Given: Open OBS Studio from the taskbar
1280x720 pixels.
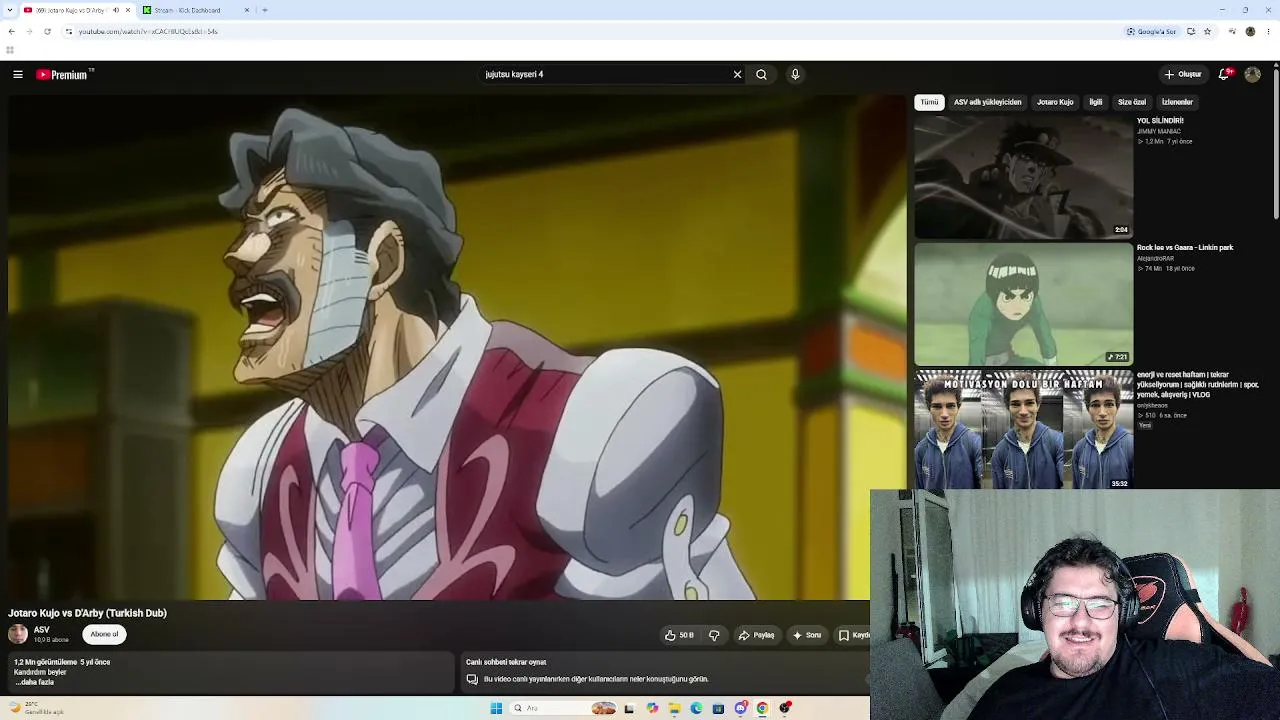Looking at the screenshot, I should coord(785,708).
